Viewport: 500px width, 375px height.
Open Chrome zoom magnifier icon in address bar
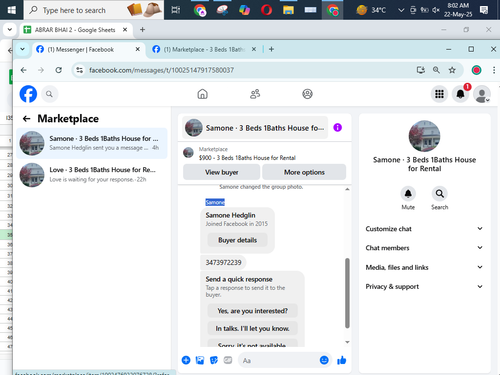tap(436, 70)
